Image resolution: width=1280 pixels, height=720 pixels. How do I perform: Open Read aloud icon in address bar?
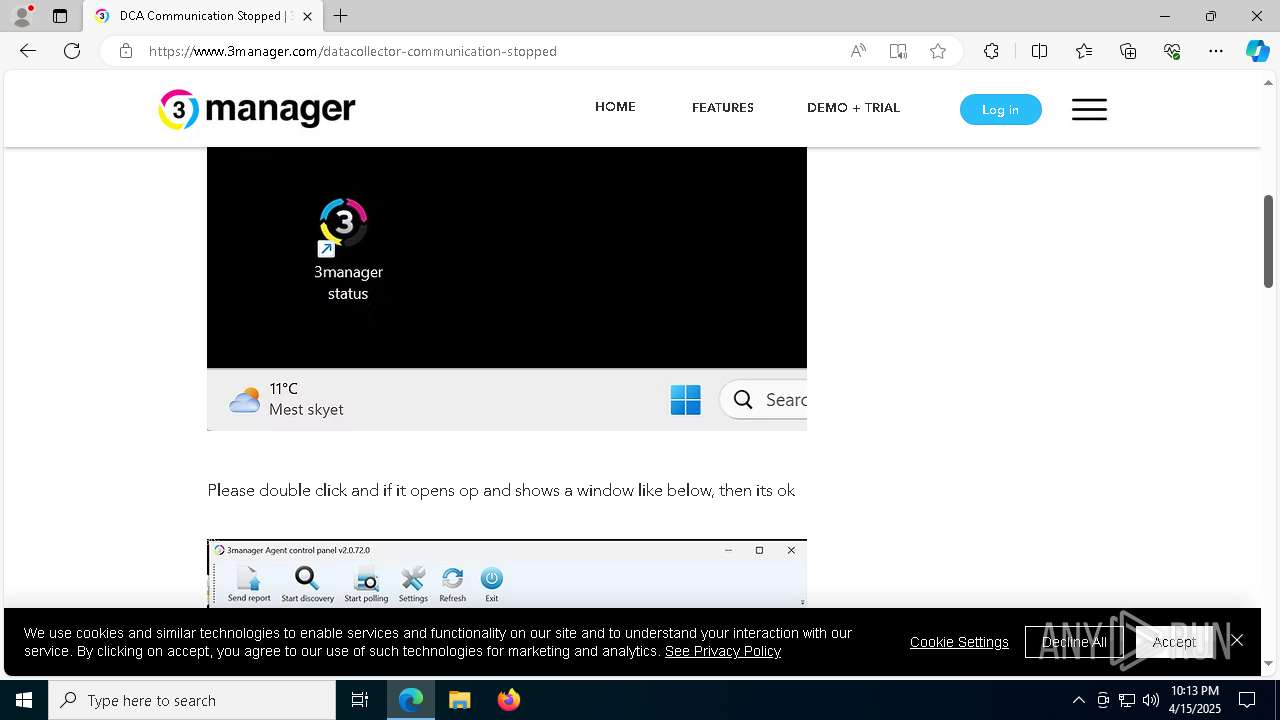coord(858,51)
